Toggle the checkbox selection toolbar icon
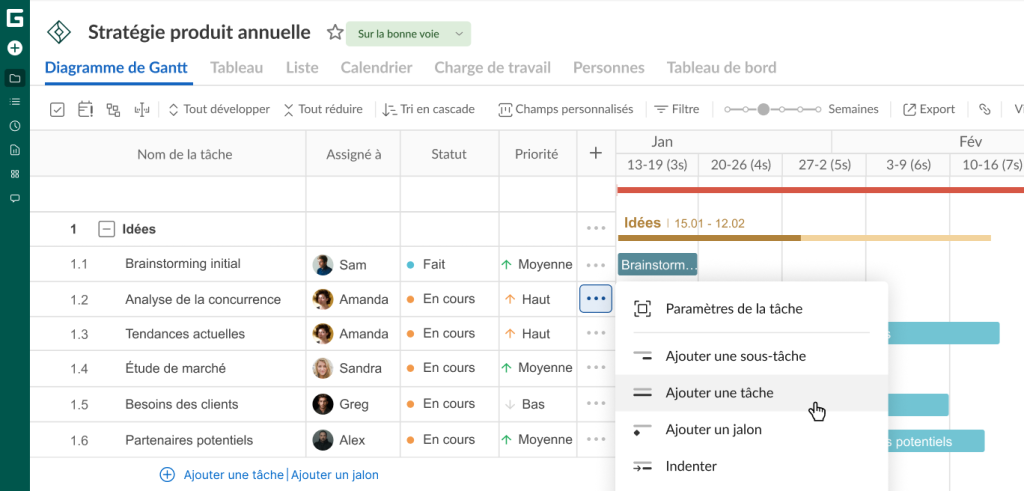The height and width of the screenshot is (491, 1024). click(x=57, y=110)
